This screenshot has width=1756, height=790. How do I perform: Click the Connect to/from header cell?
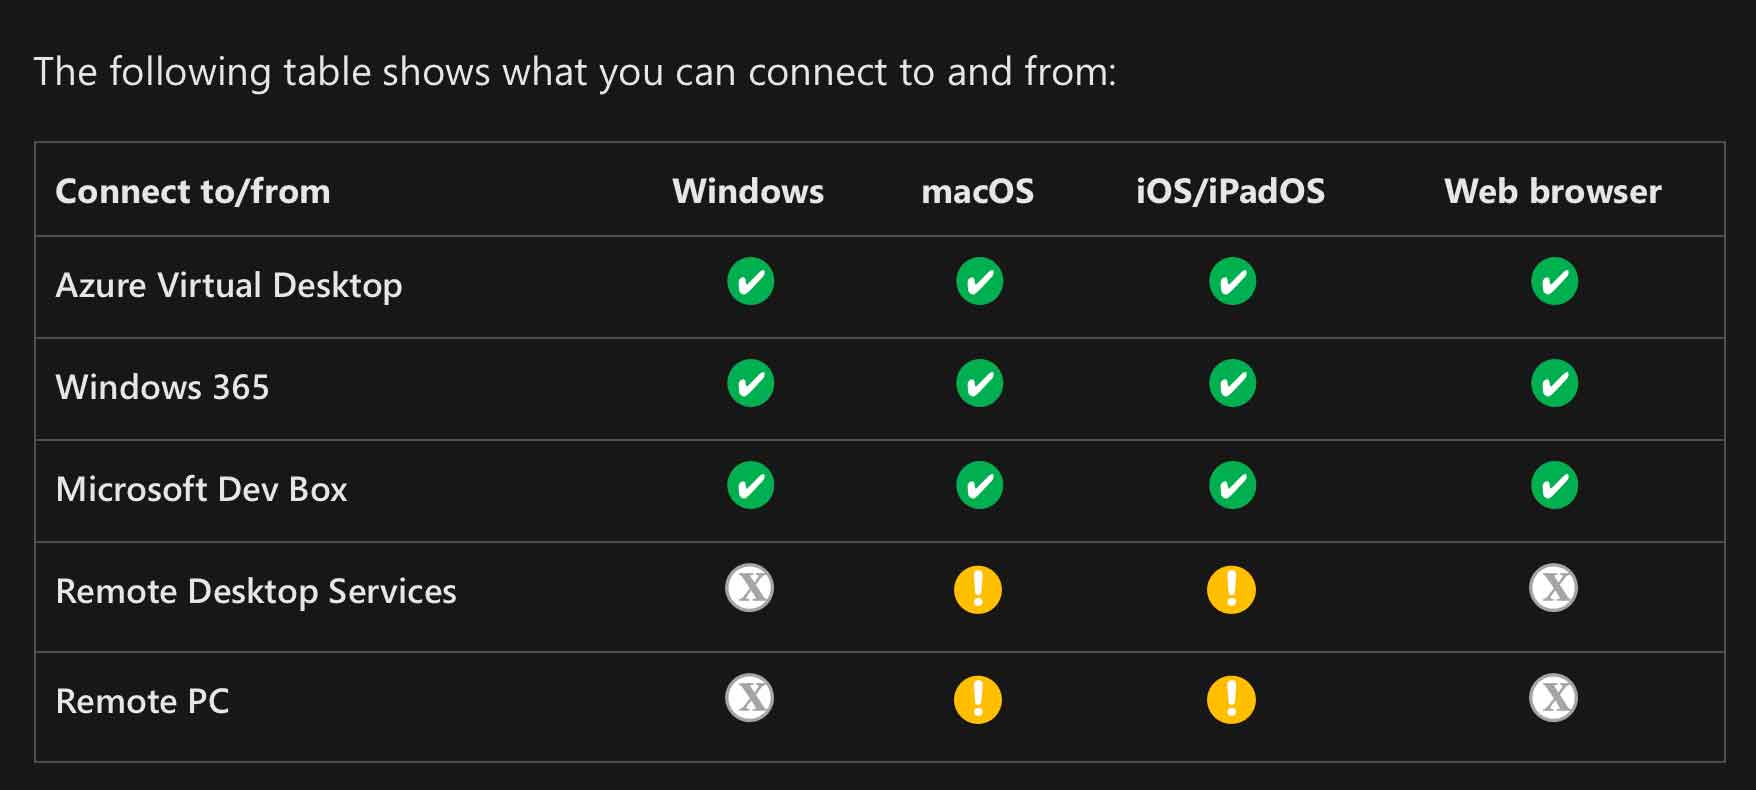[193, 191]
